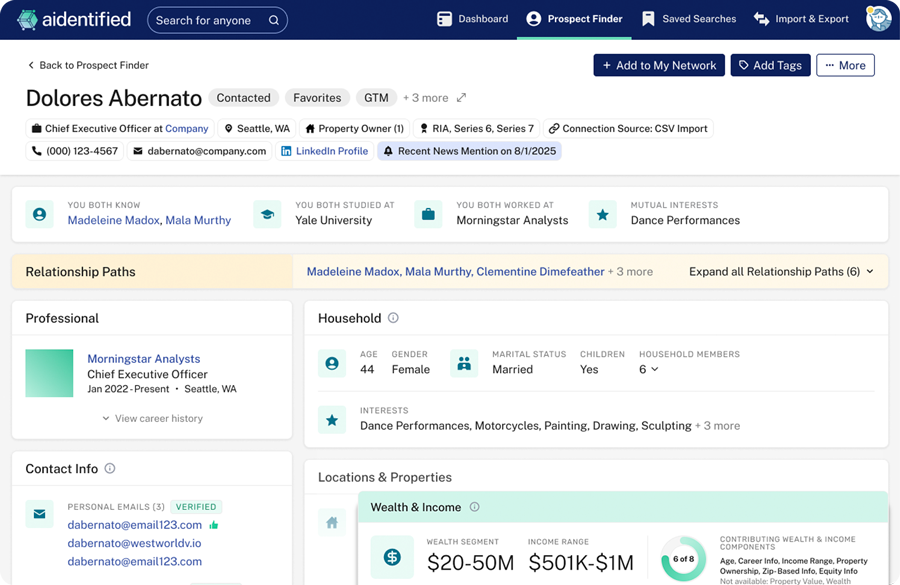
Task: Click Madeleine Madox, Mala Murthy mutual contacts
Action: pos(149,220)
